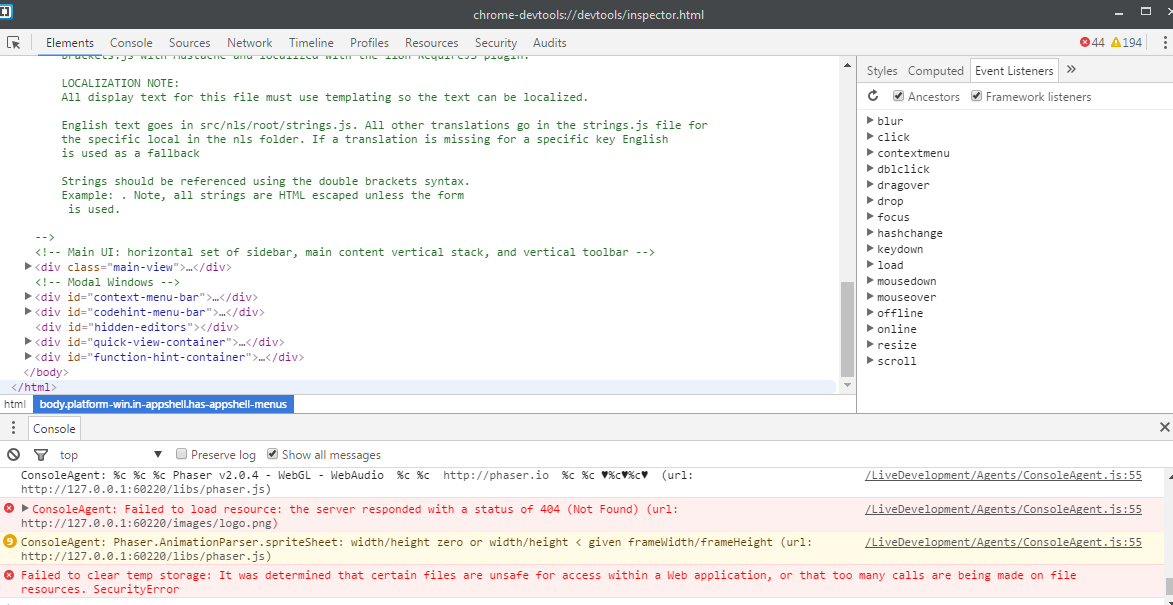Open the DevTools three-dot settings menu

tap(1164, 43)
